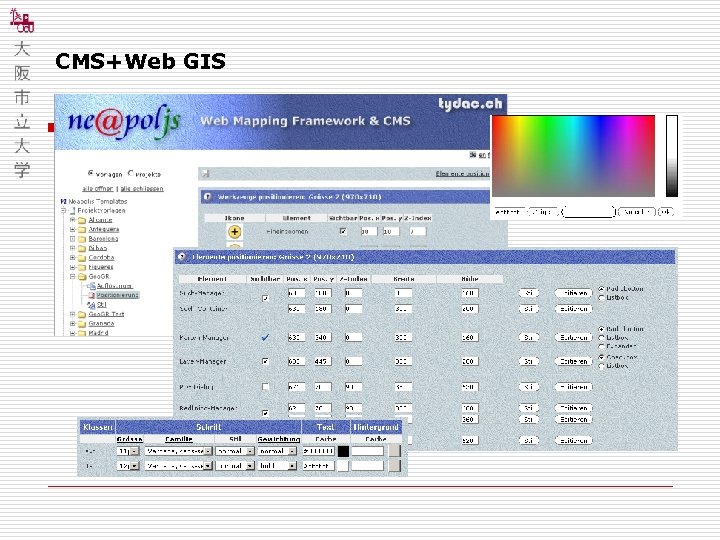720x540 pixels.
Task: Click the Bilbao folder icon
Action: point(82,248)
